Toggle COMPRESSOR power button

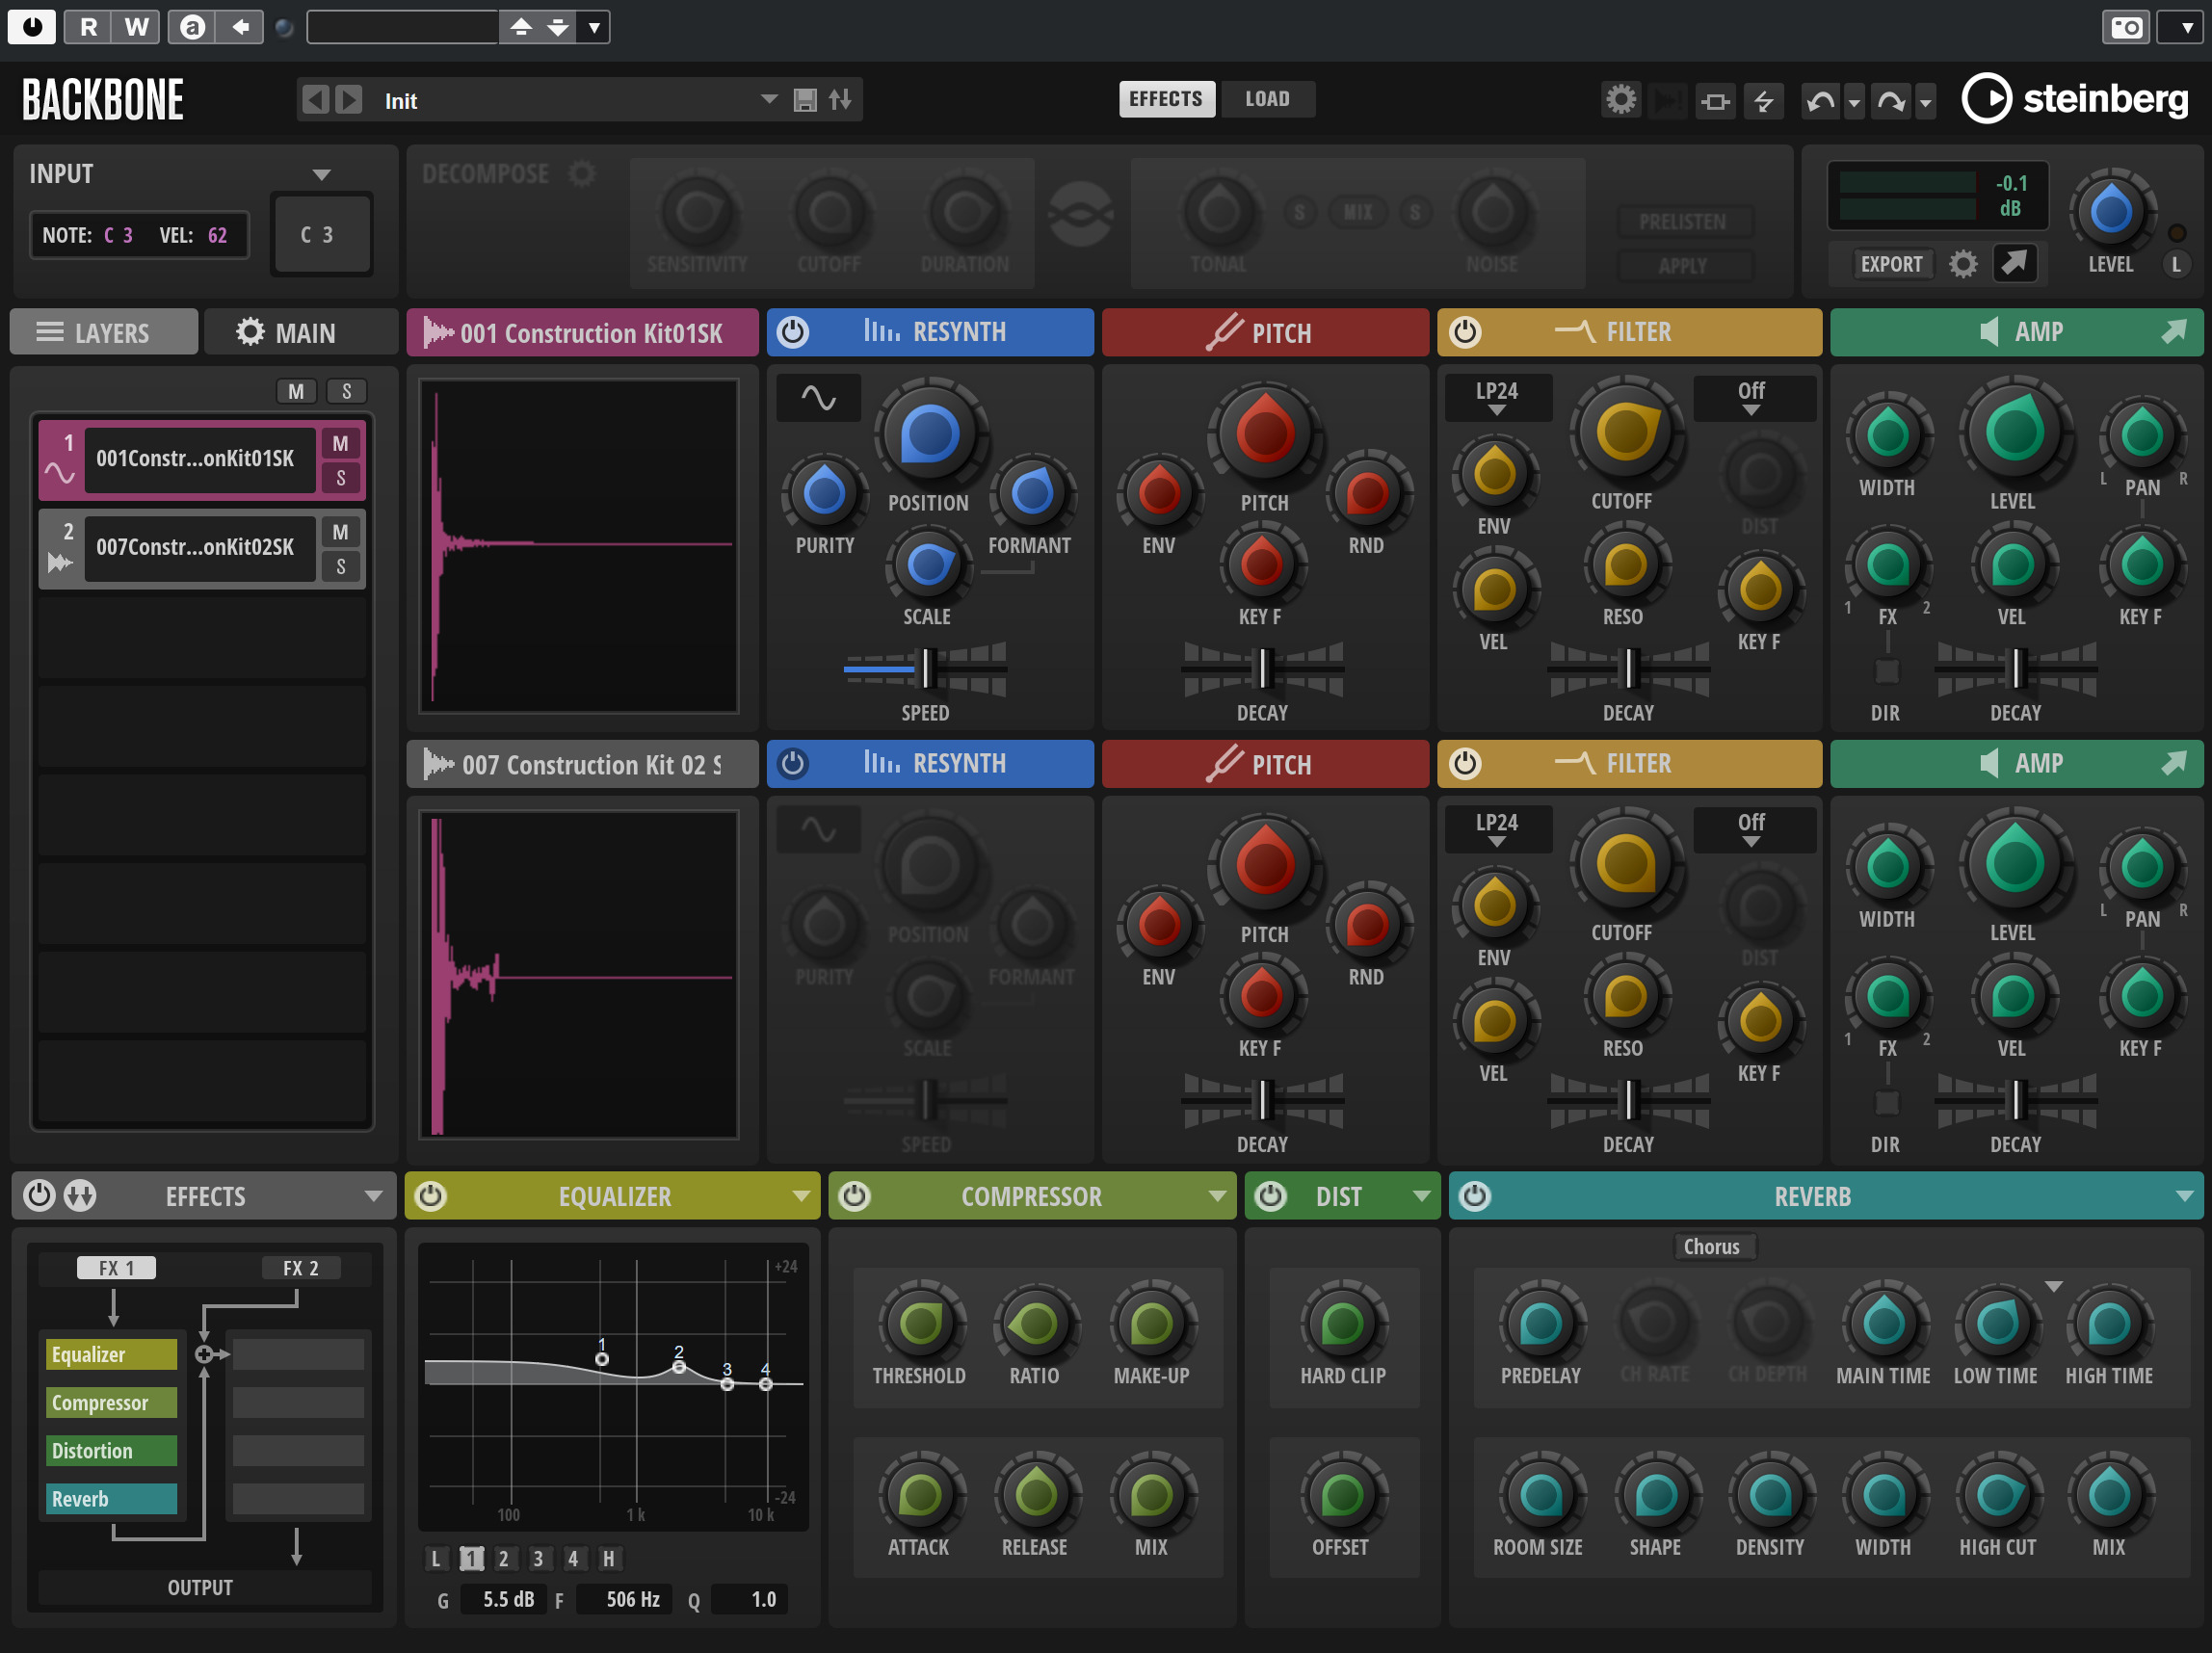coord(855,1195)
